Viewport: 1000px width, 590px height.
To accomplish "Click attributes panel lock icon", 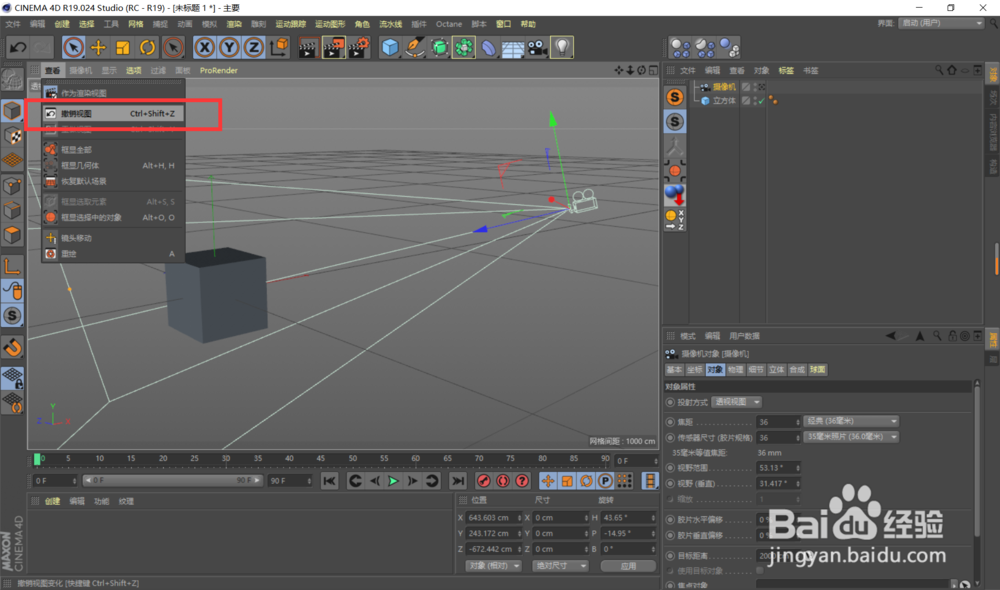I will point(952,336).
